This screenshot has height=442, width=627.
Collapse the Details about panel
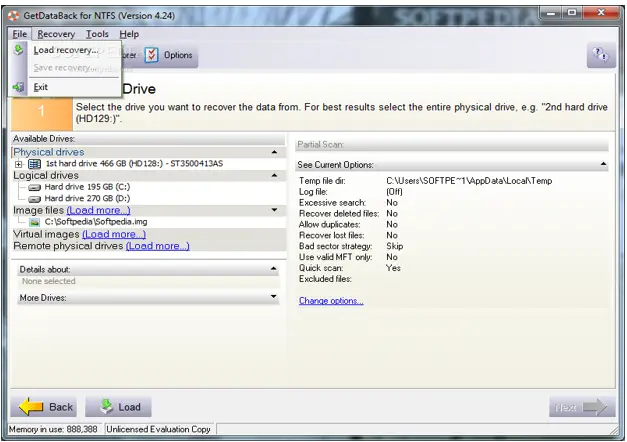[274, 269]
